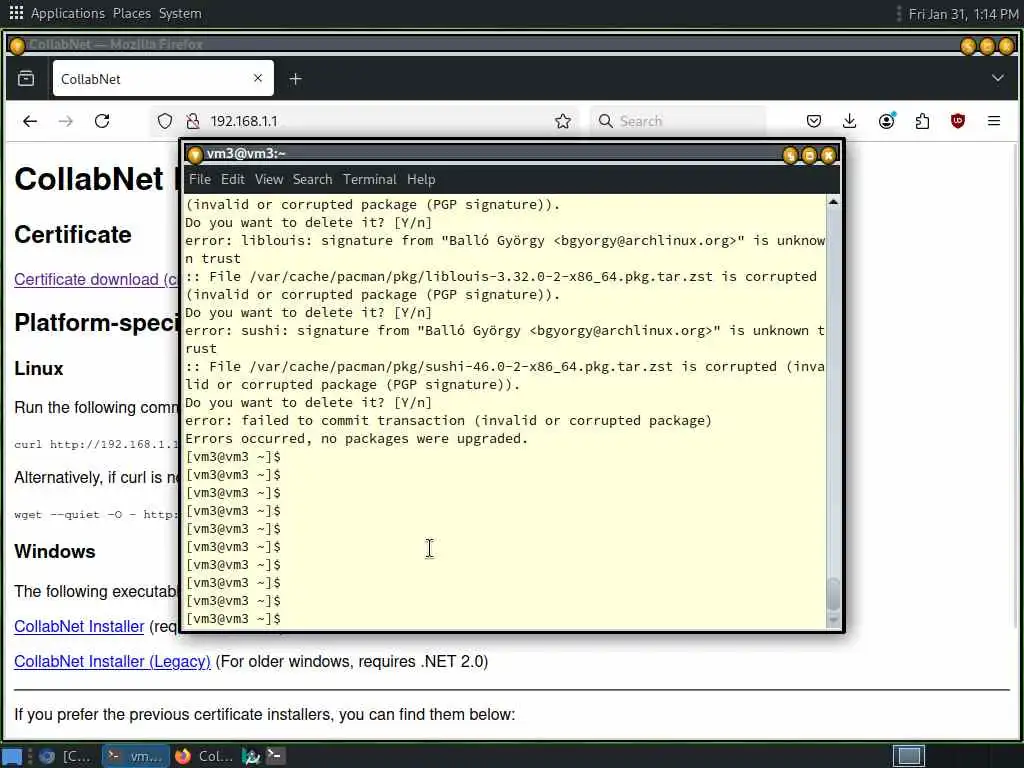
Task: Close the CollabNet tab
Action: coord(258,78)
